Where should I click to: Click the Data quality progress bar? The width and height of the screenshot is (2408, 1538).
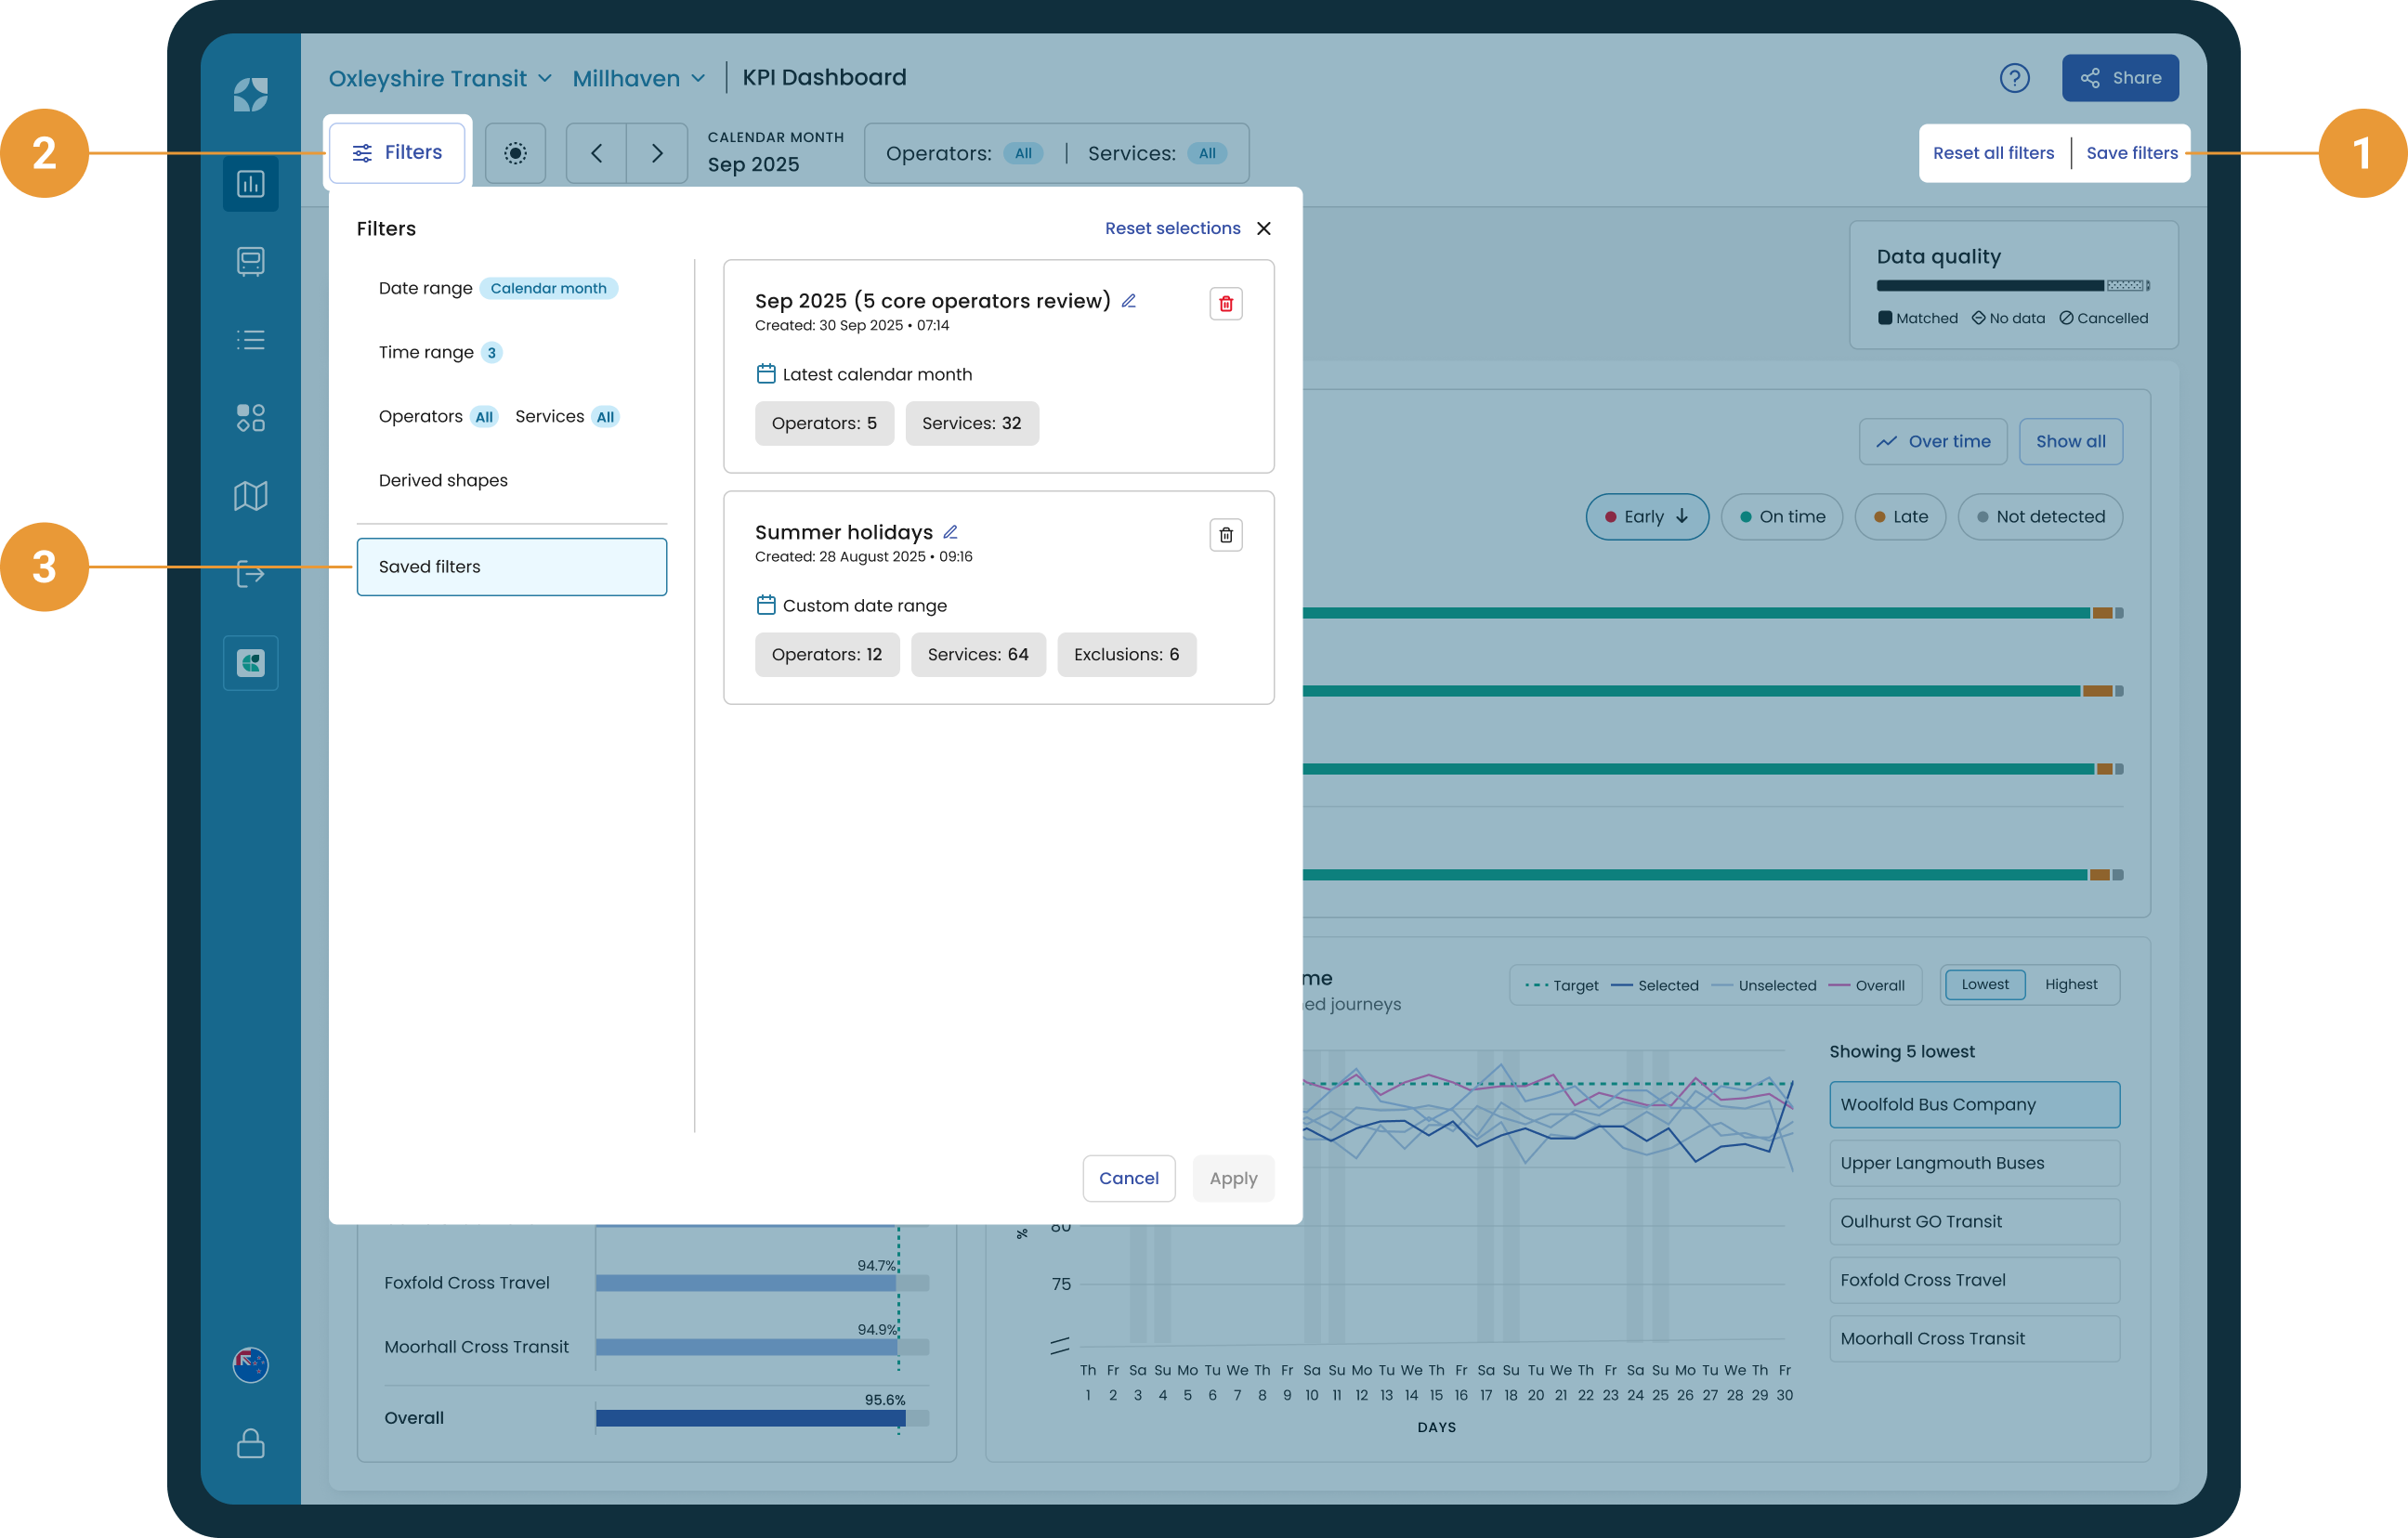pos(2012,286)
